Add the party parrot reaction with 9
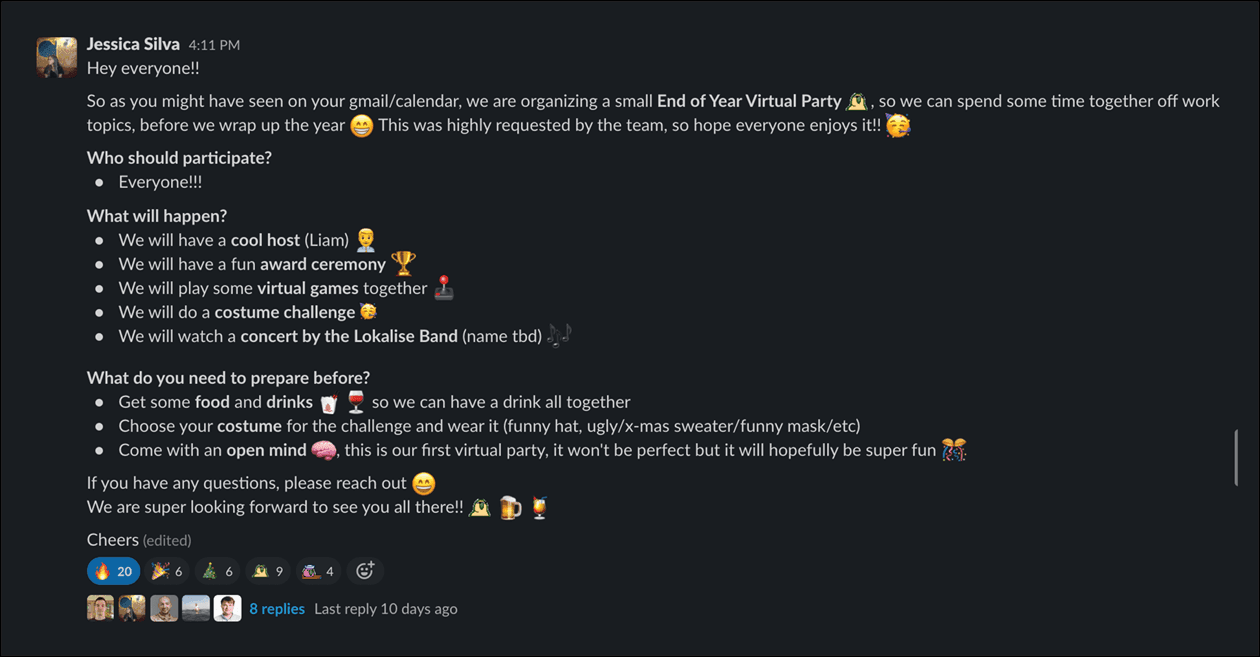This screenshot has height=657, width=1260. pos(268,571)
